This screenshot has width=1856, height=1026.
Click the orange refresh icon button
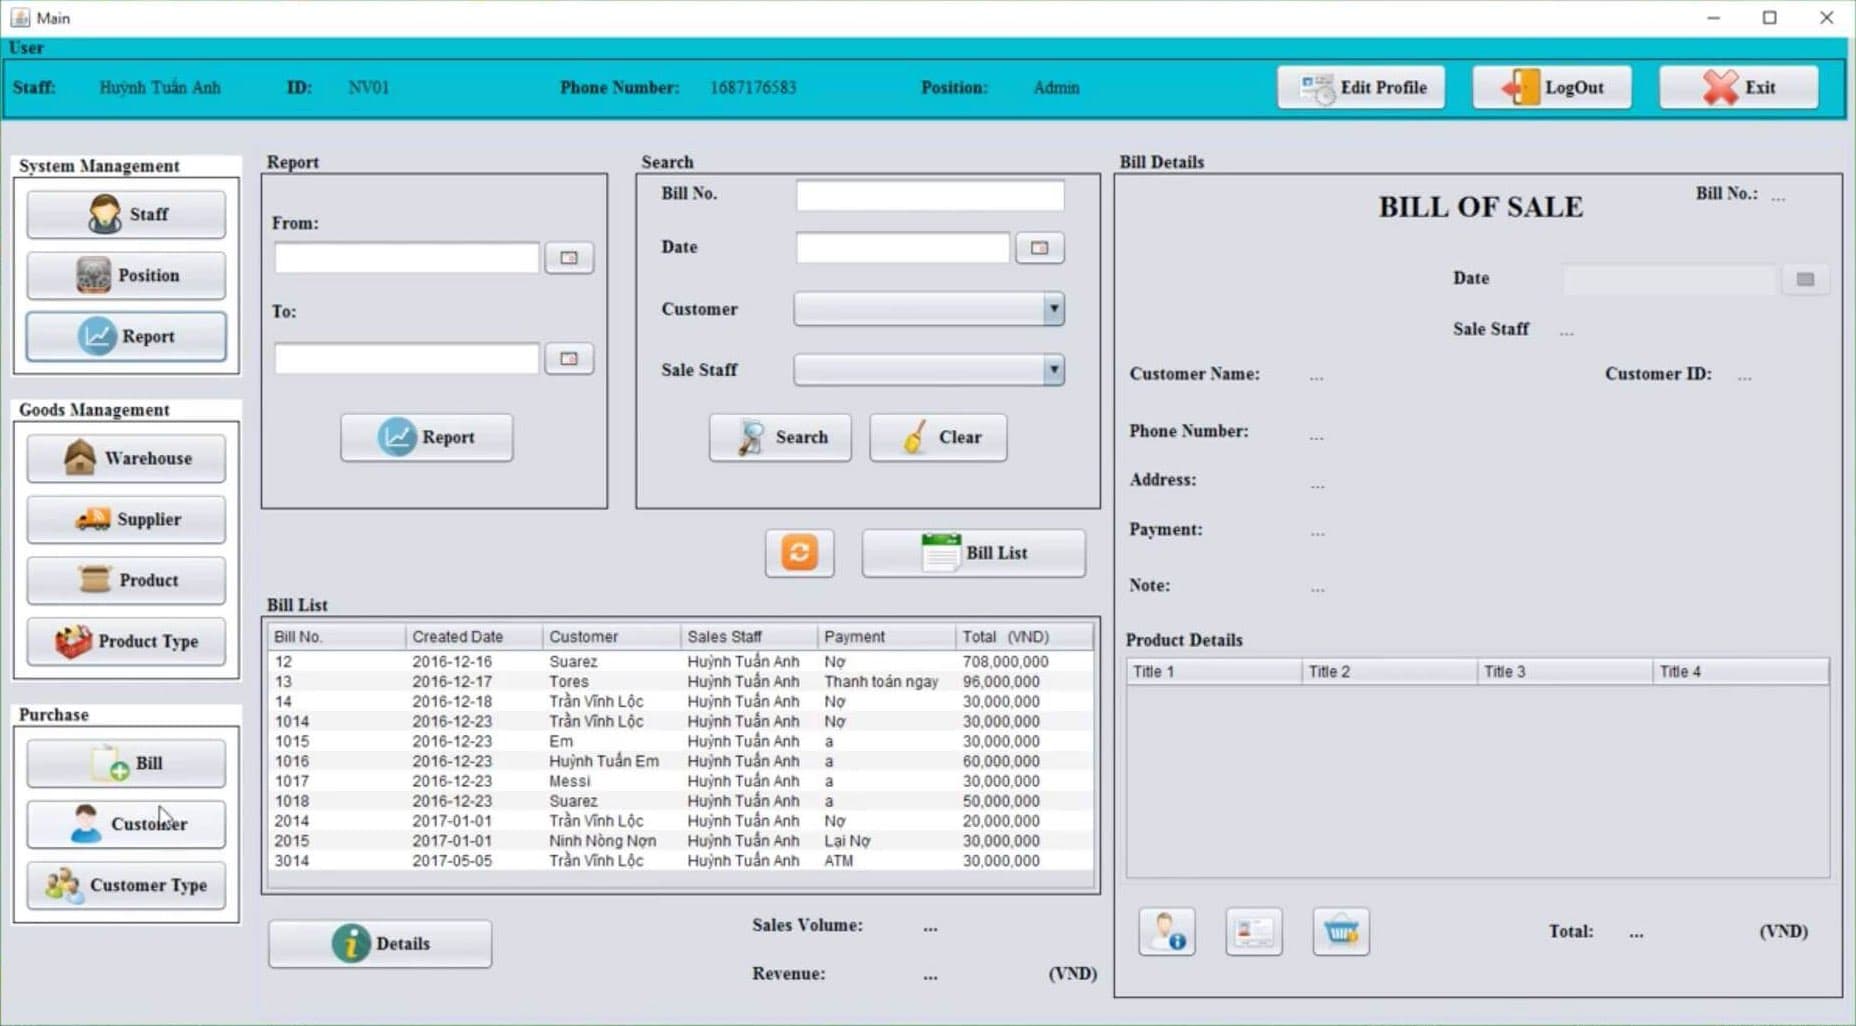tap(799, 553)
